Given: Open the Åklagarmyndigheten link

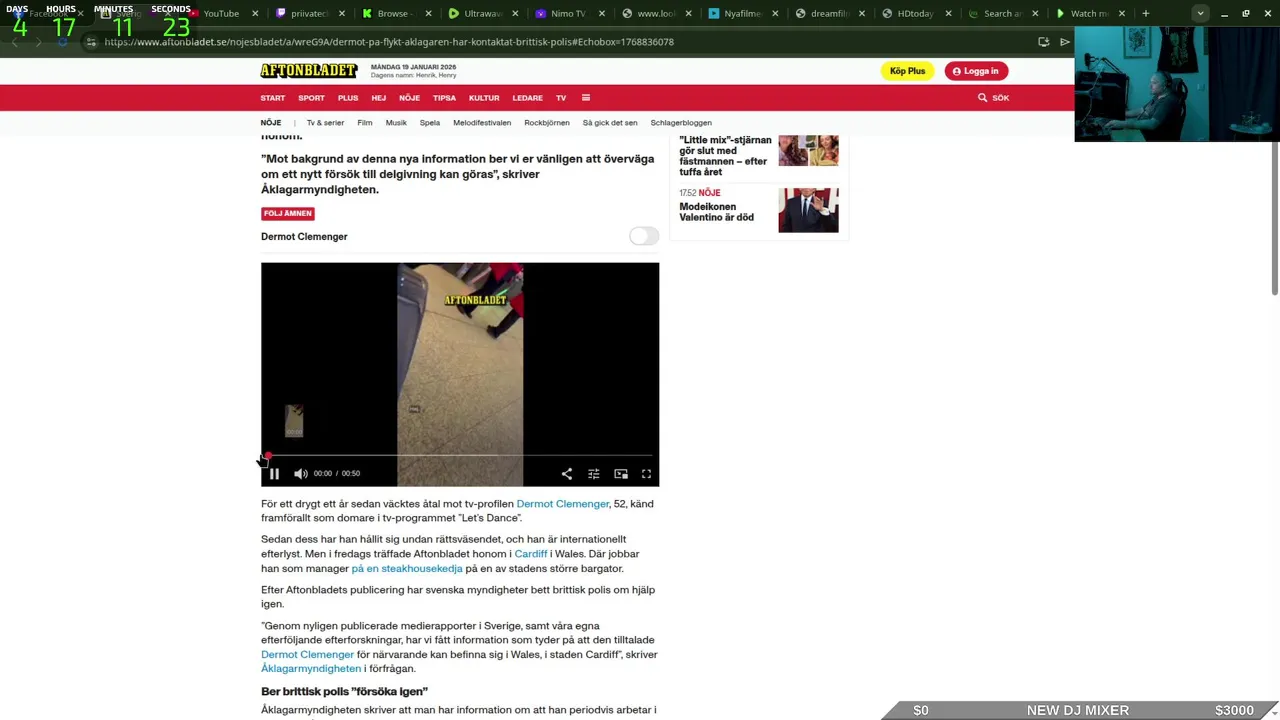Looking at the screenshot, I should click(x=311, y=669).
